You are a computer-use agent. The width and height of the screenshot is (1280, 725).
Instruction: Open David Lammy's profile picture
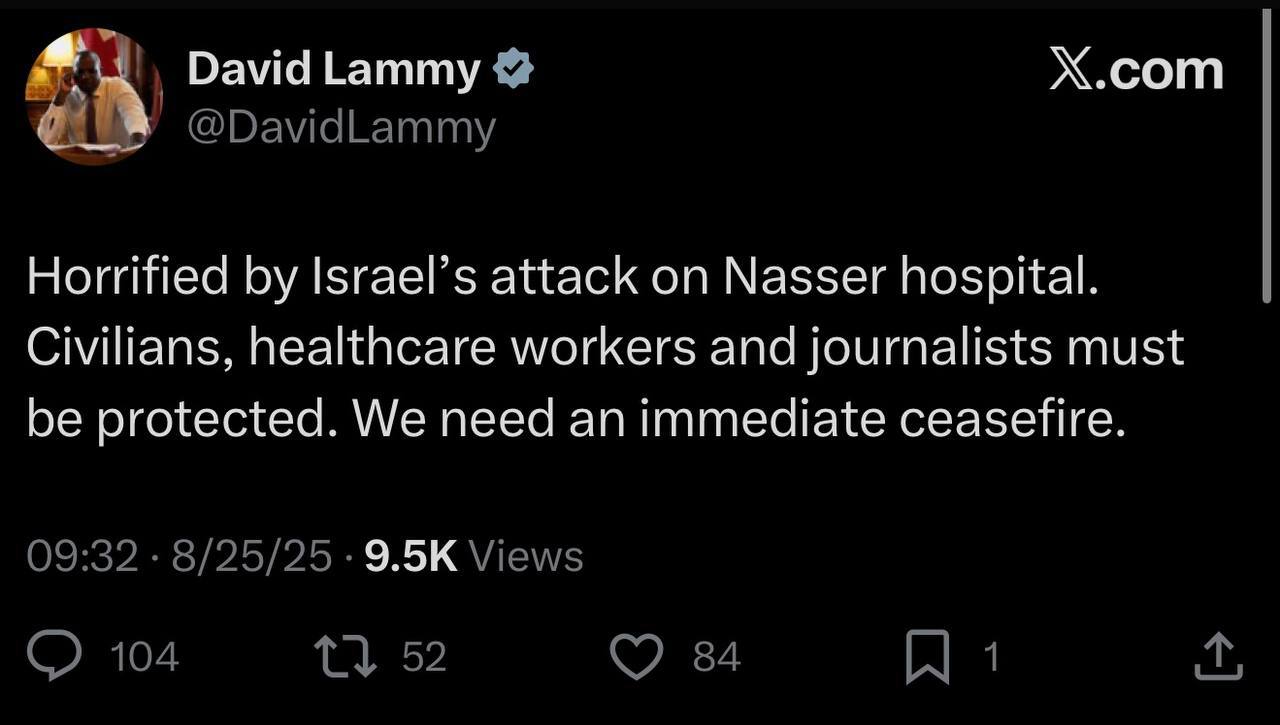pos(93,97)
